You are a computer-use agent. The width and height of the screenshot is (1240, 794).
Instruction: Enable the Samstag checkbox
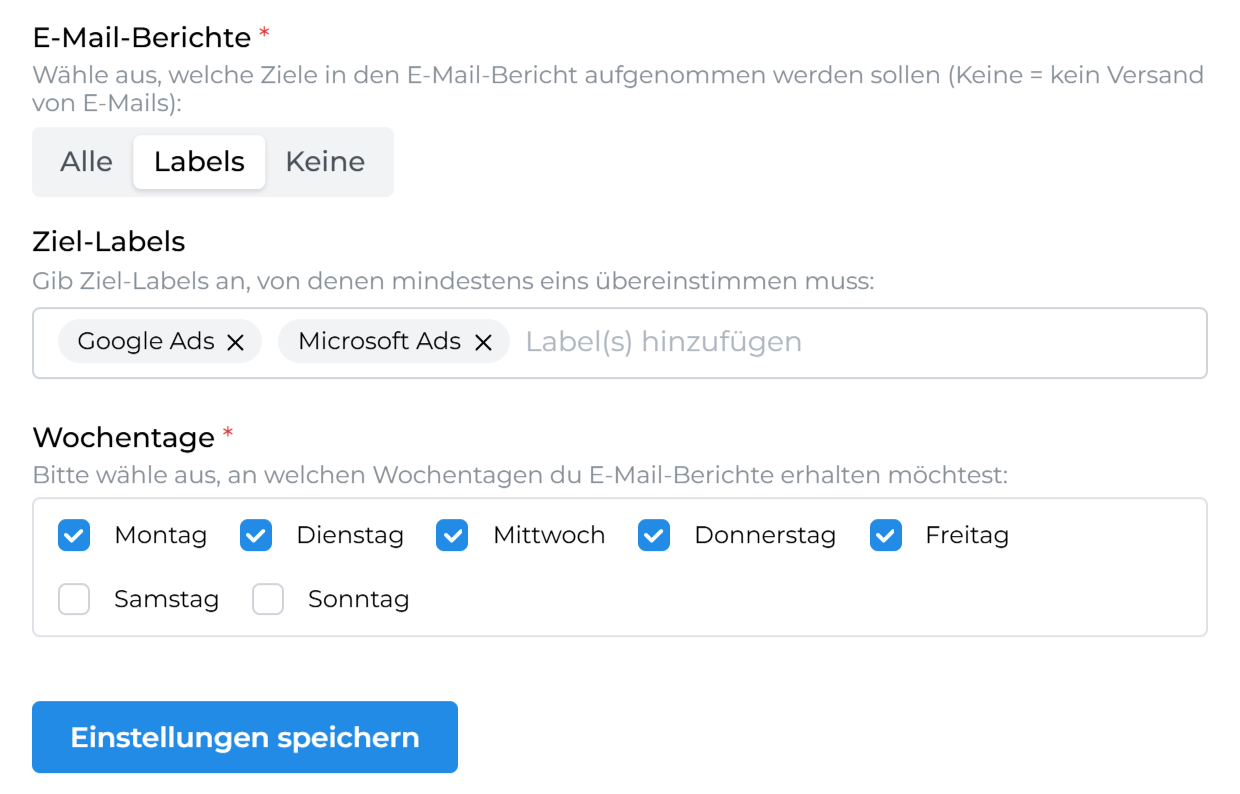point(74,600)
